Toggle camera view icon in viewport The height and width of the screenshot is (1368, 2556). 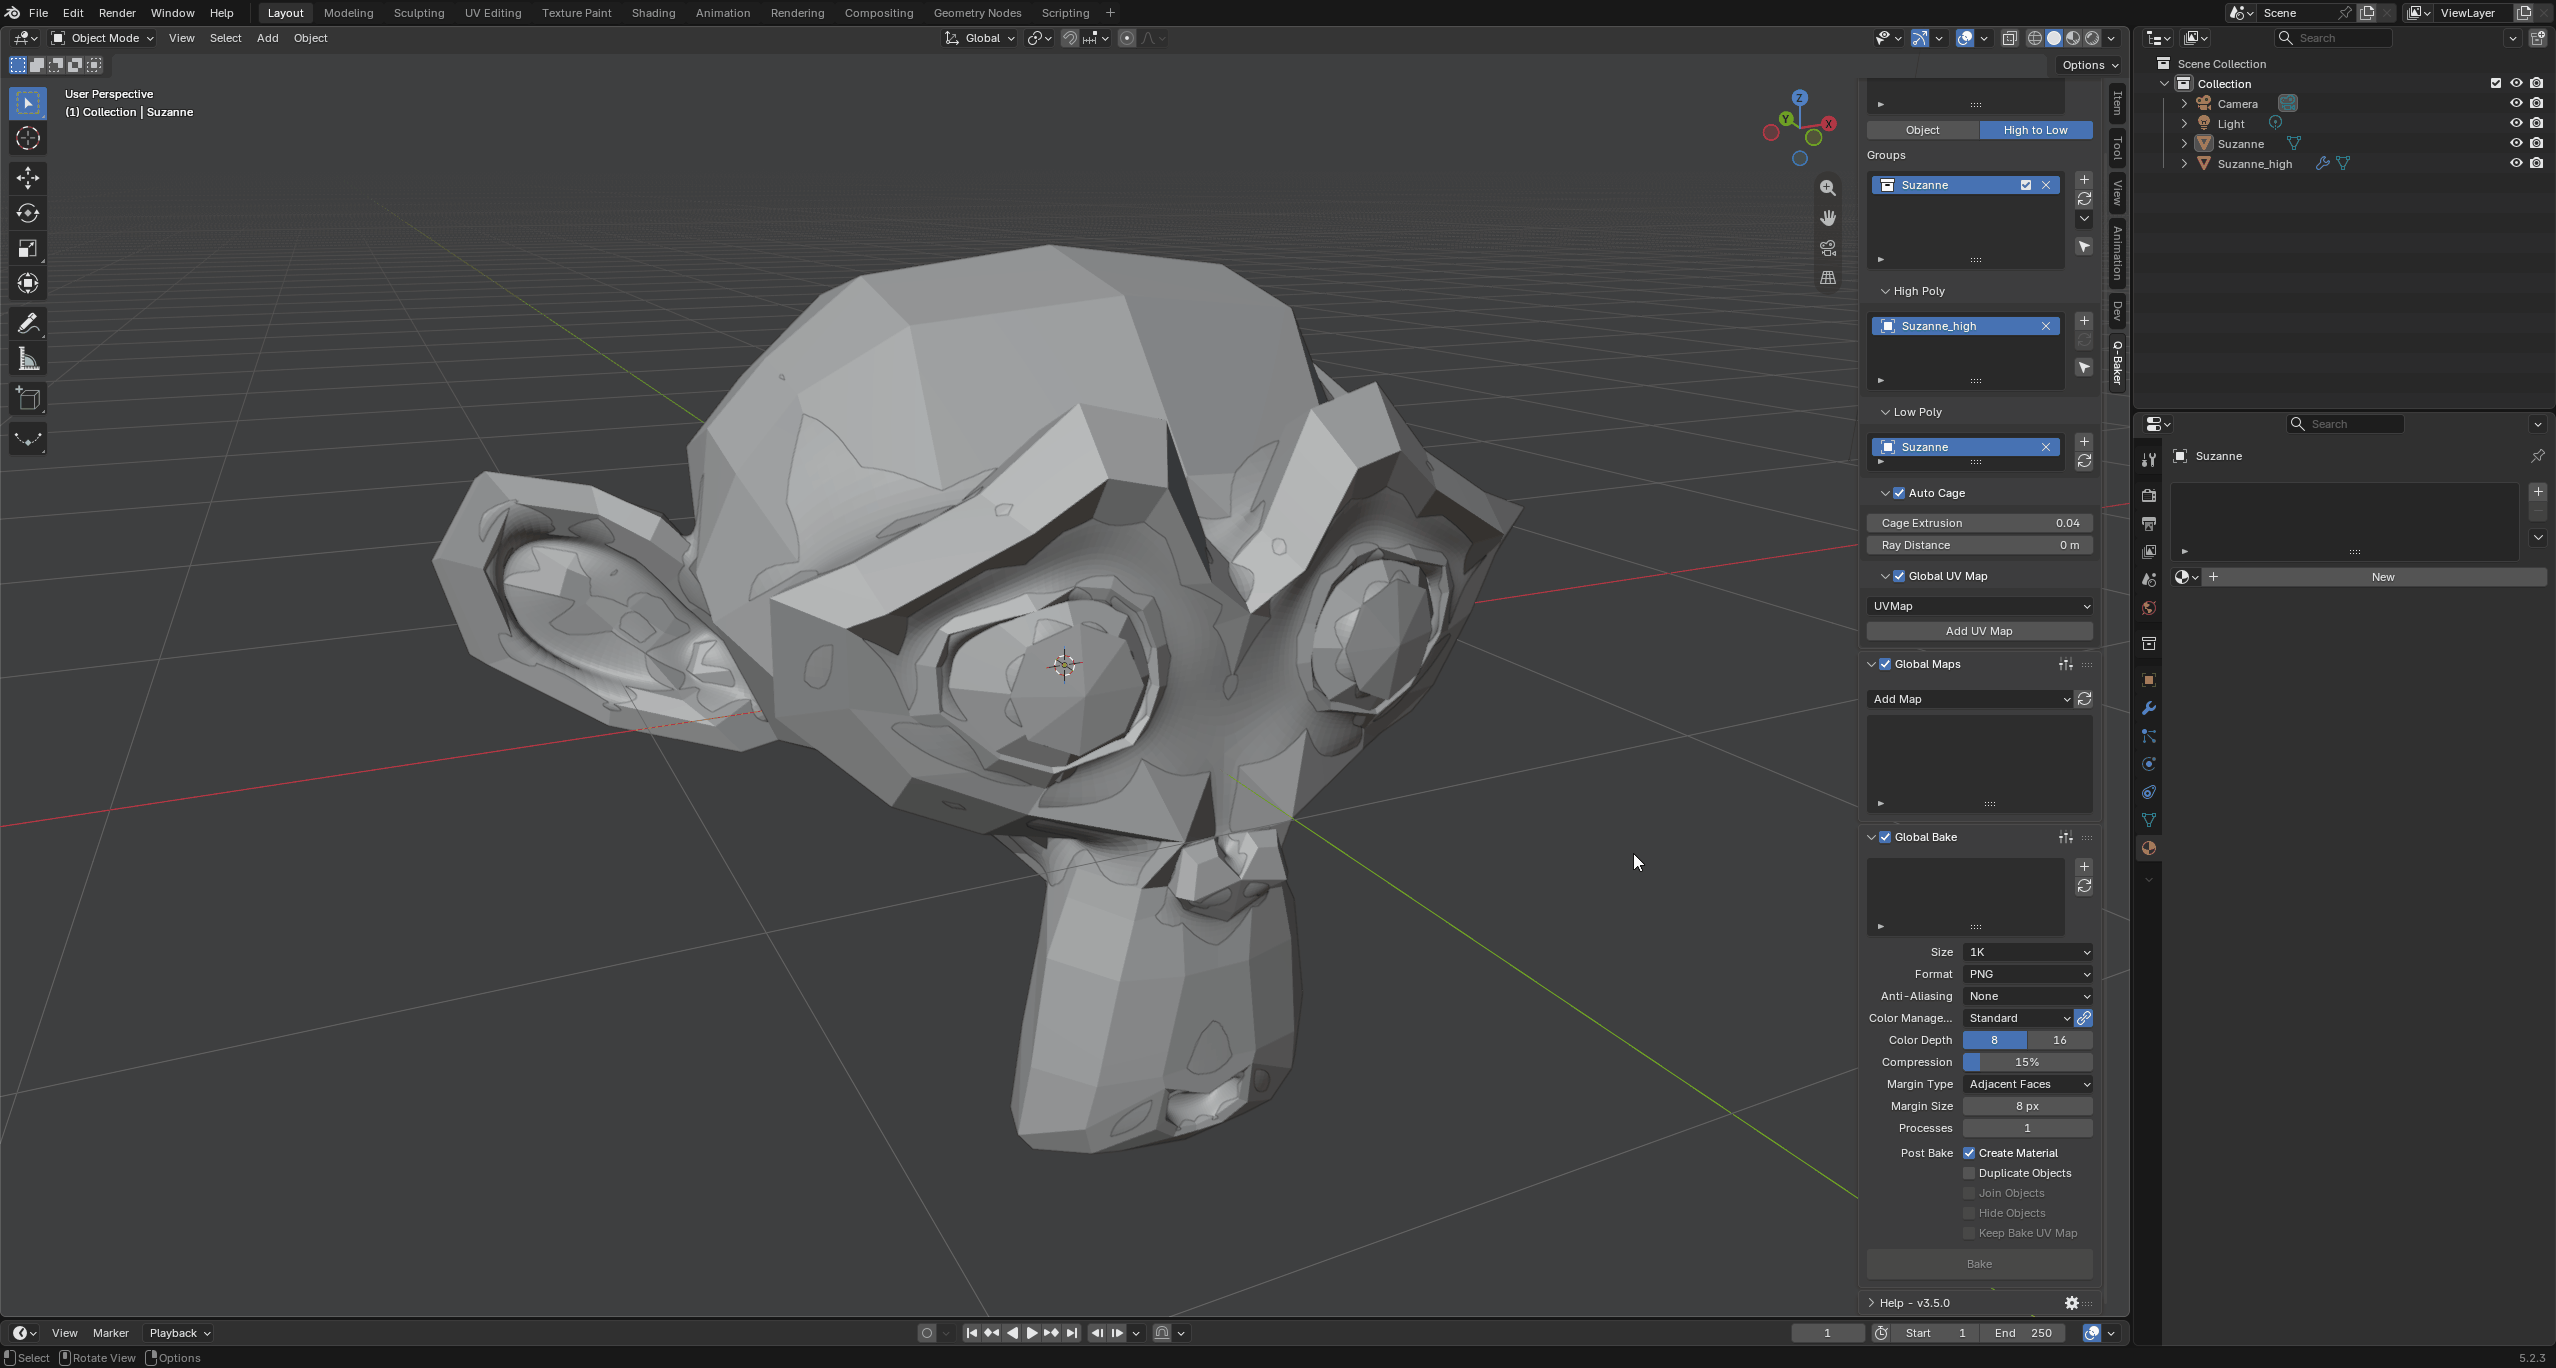(x=1828, y=248)
